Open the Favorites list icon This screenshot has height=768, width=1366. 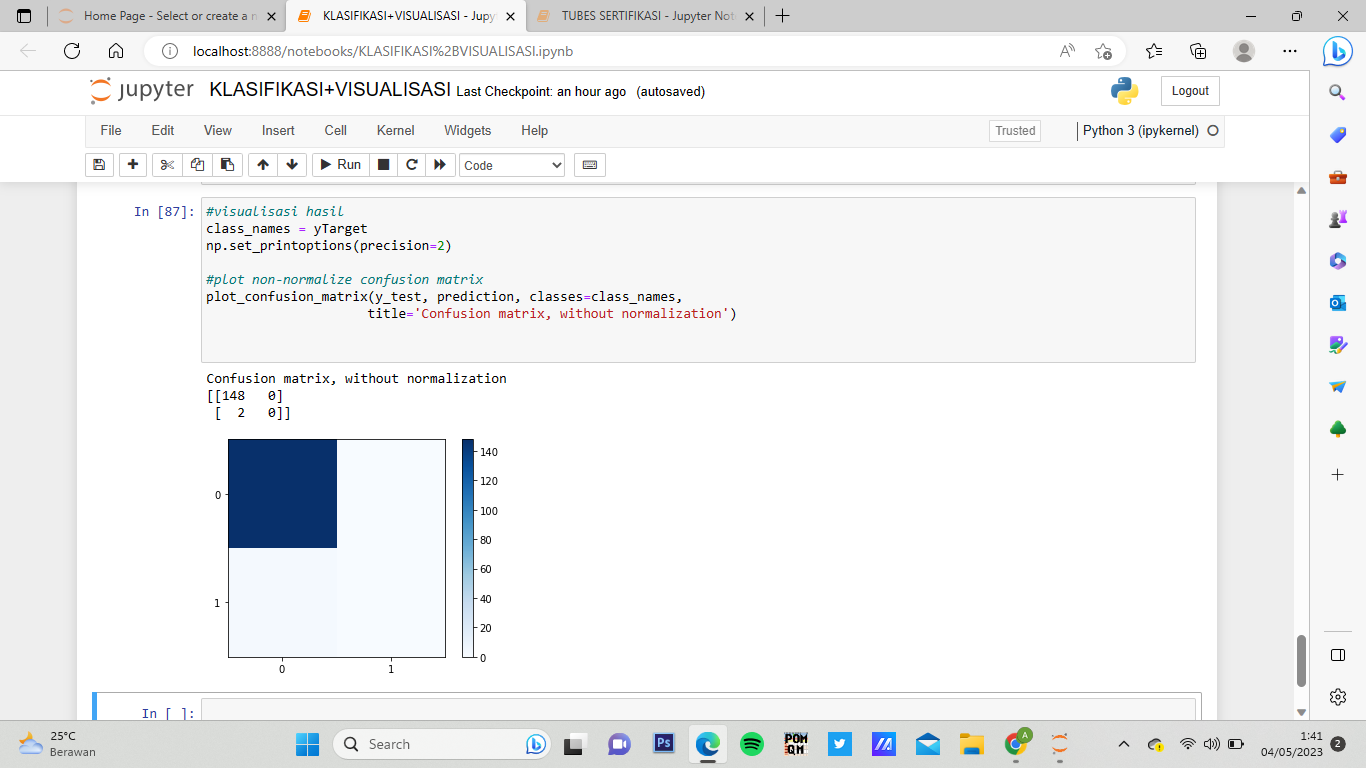(1154, 51)
